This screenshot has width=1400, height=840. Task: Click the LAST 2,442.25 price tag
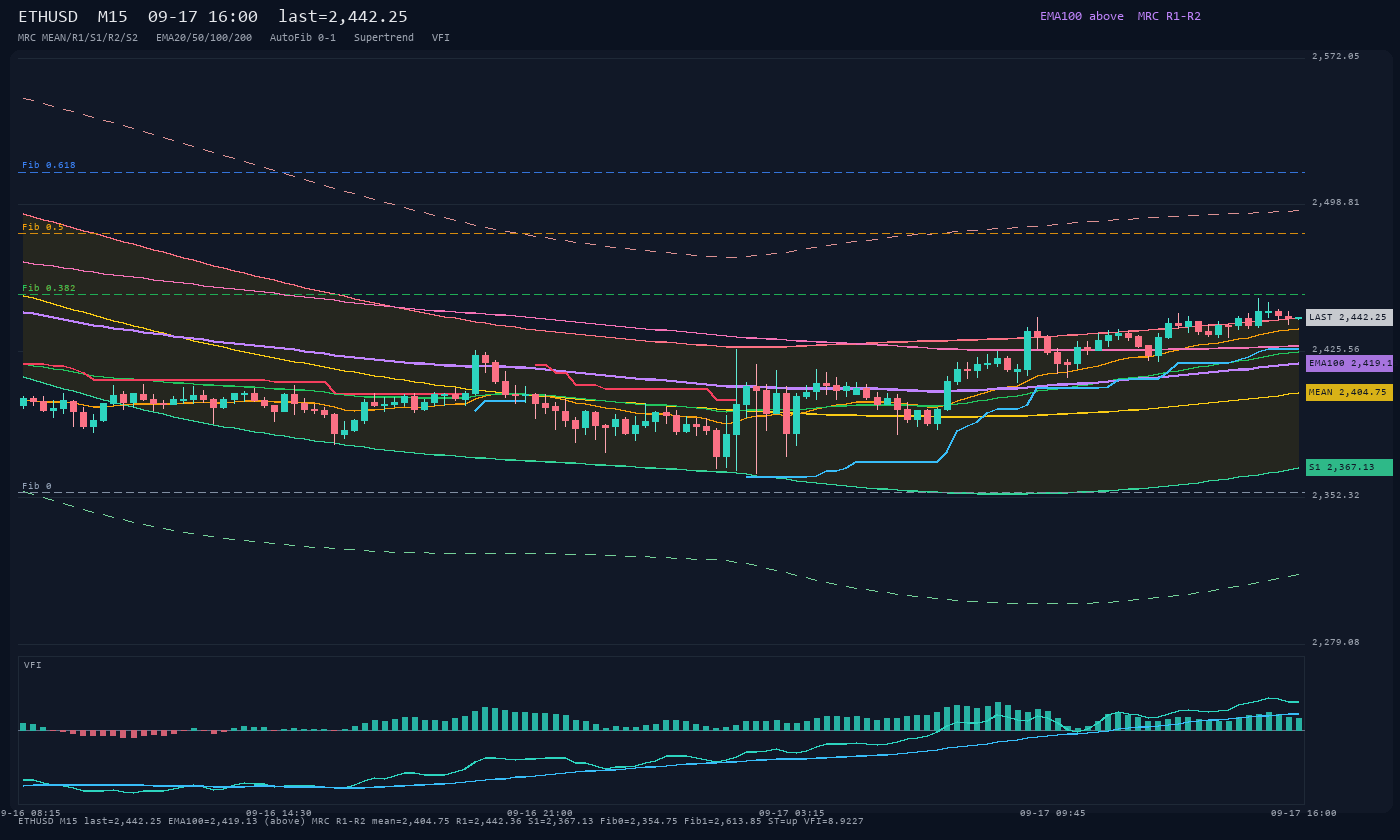(1349, 317)
